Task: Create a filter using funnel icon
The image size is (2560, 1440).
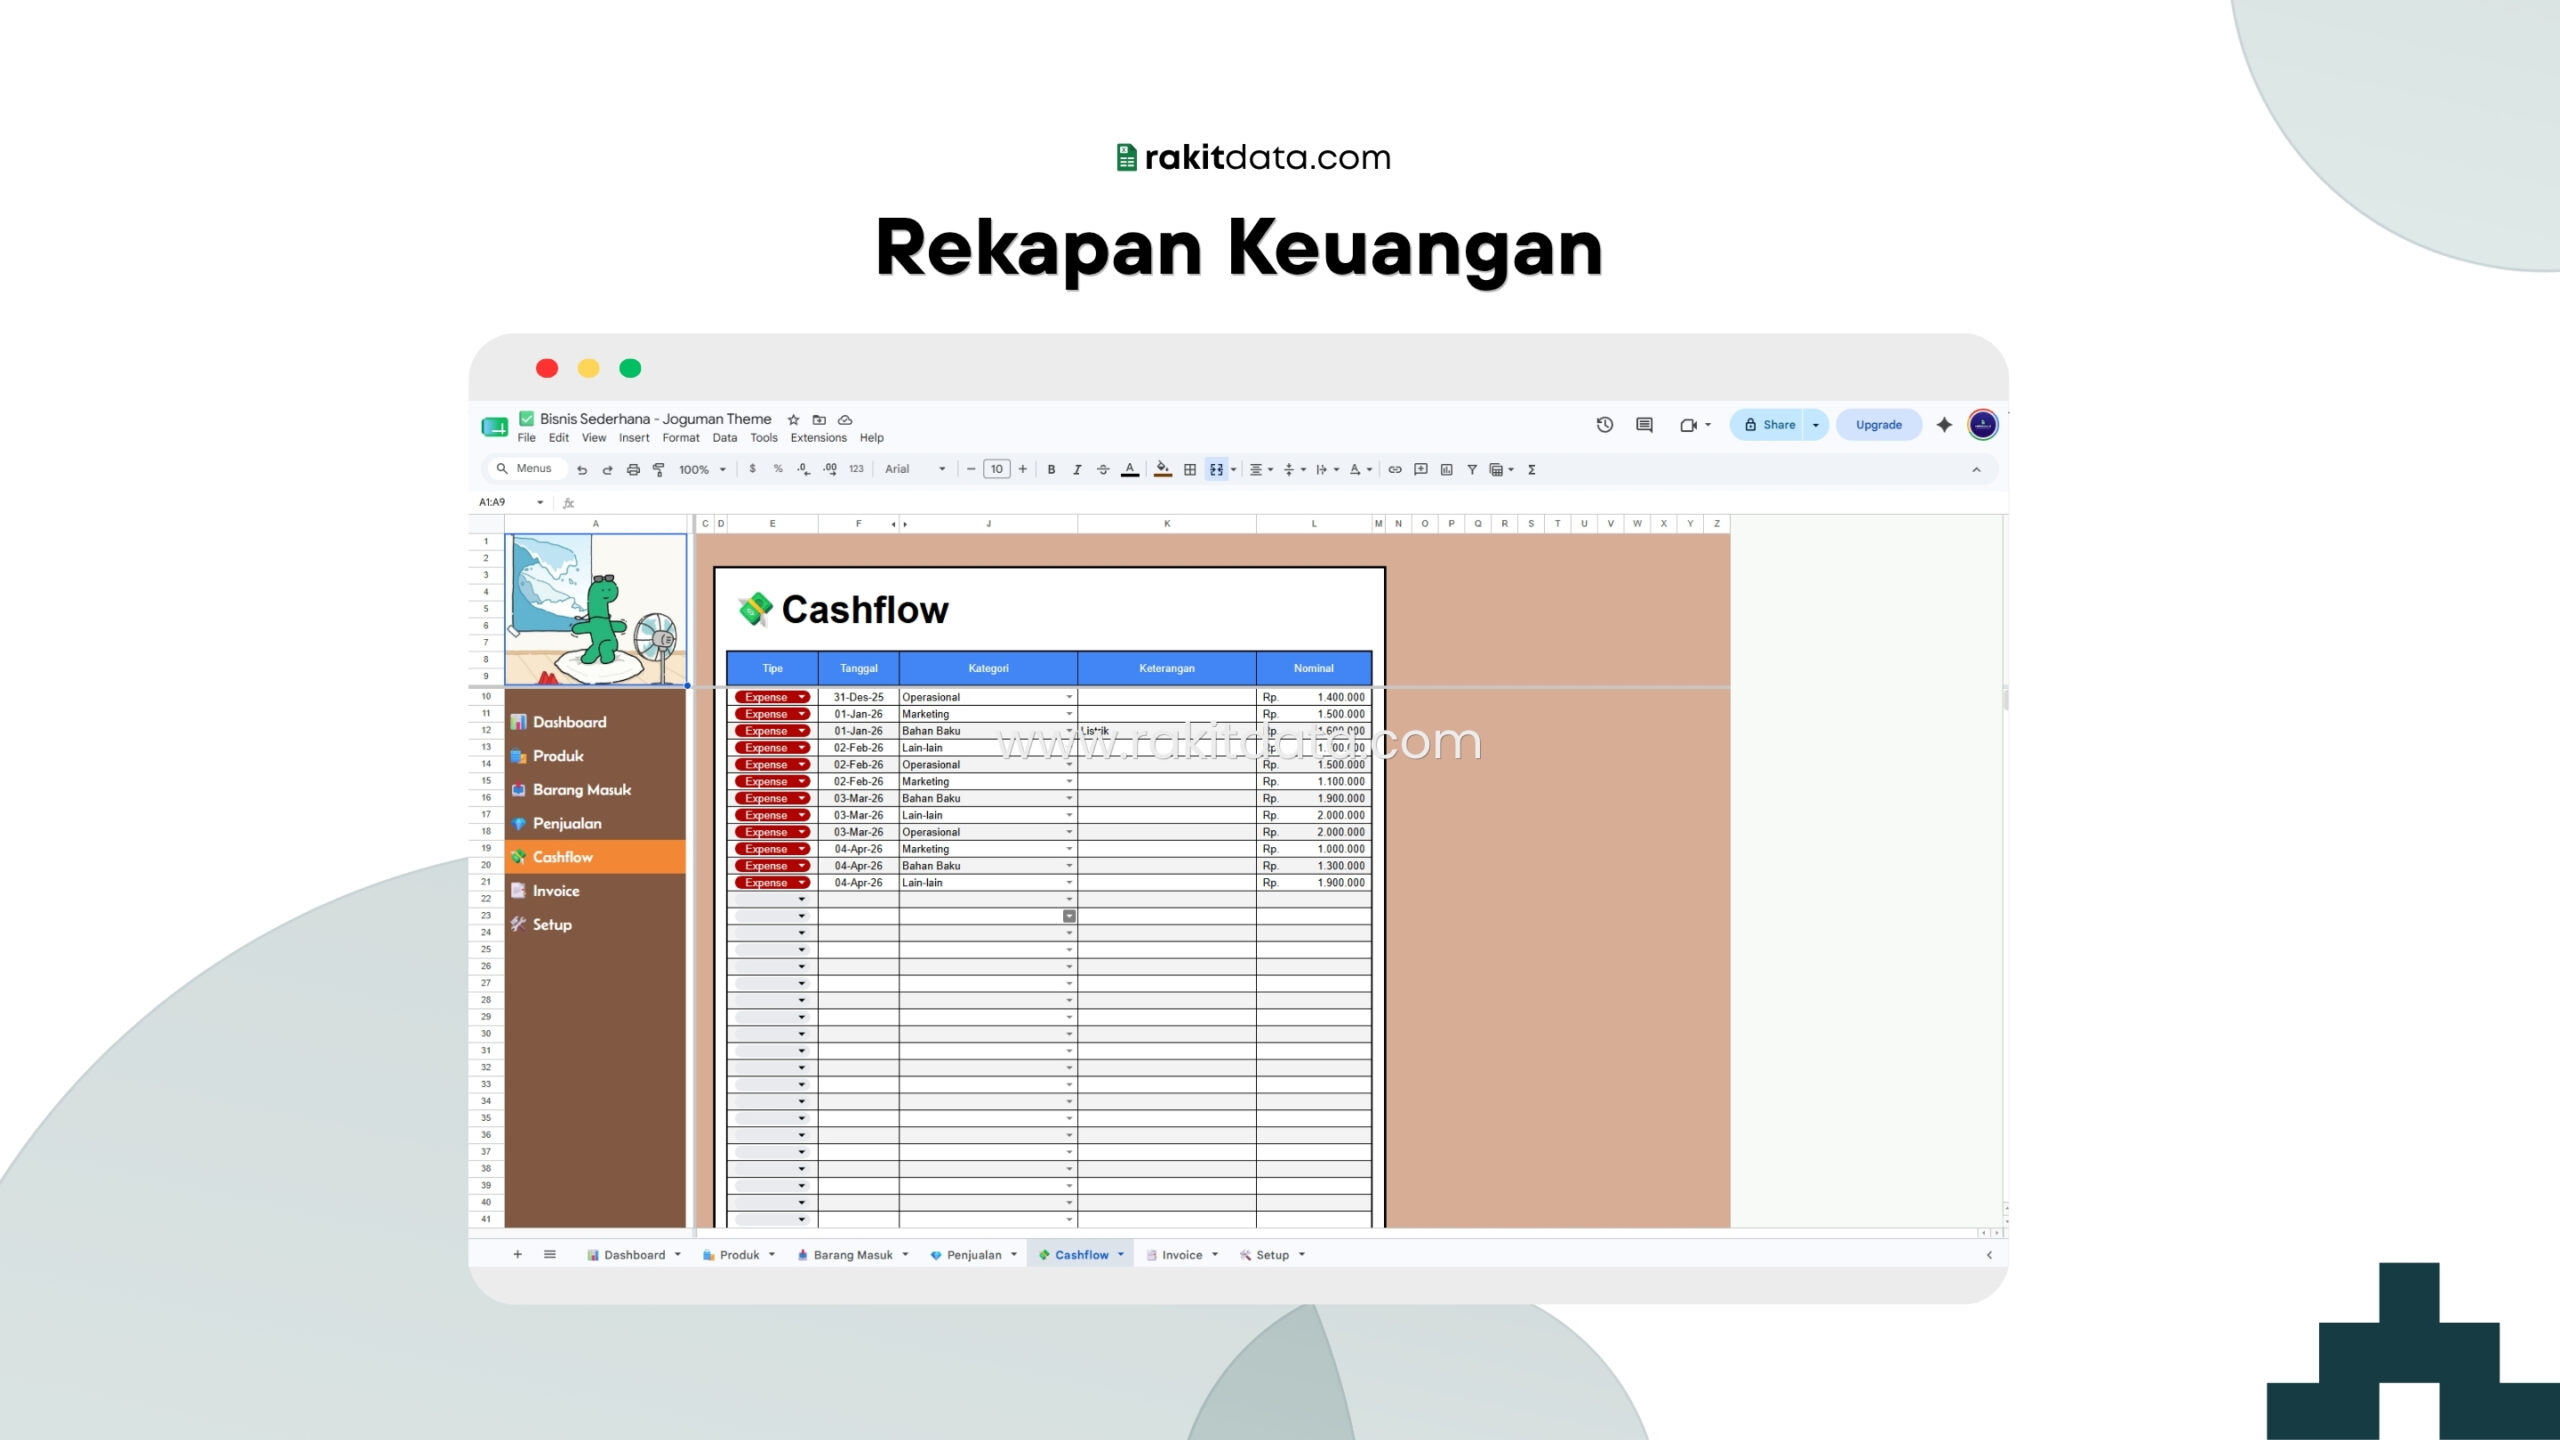Action: tap(1472, 469)
